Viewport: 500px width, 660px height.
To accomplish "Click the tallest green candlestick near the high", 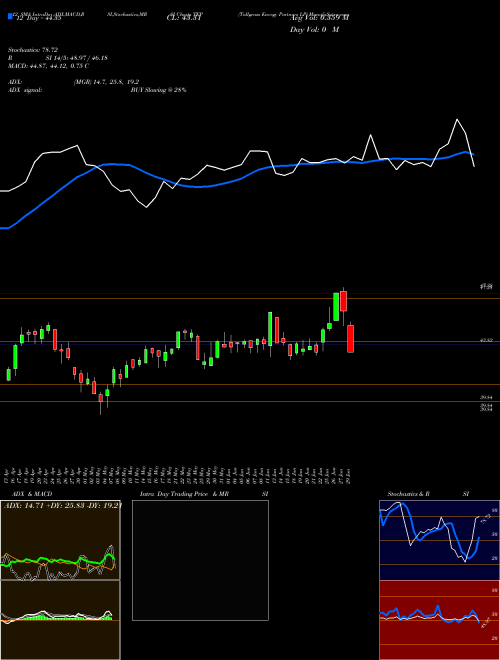I will click(336, 307).
